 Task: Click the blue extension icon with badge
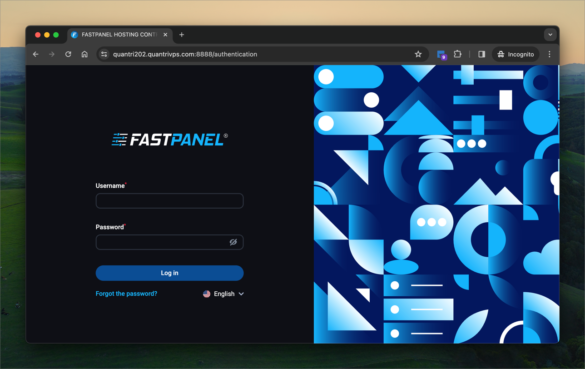pos(441,55)
